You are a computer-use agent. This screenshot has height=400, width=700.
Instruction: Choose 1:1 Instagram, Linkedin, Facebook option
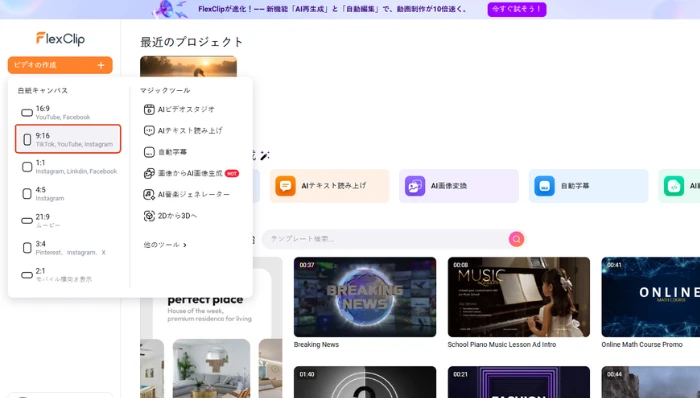(68, 167)
